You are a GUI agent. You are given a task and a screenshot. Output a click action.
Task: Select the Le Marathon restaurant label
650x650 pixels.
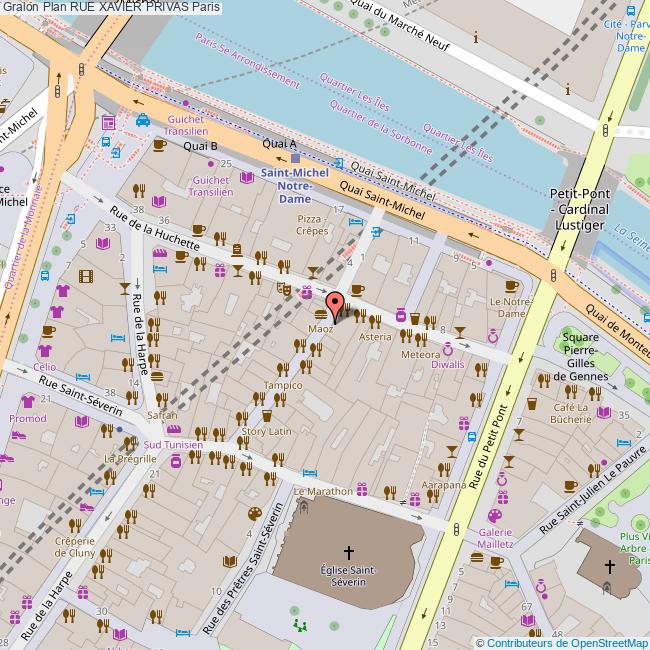coord(322,491)
